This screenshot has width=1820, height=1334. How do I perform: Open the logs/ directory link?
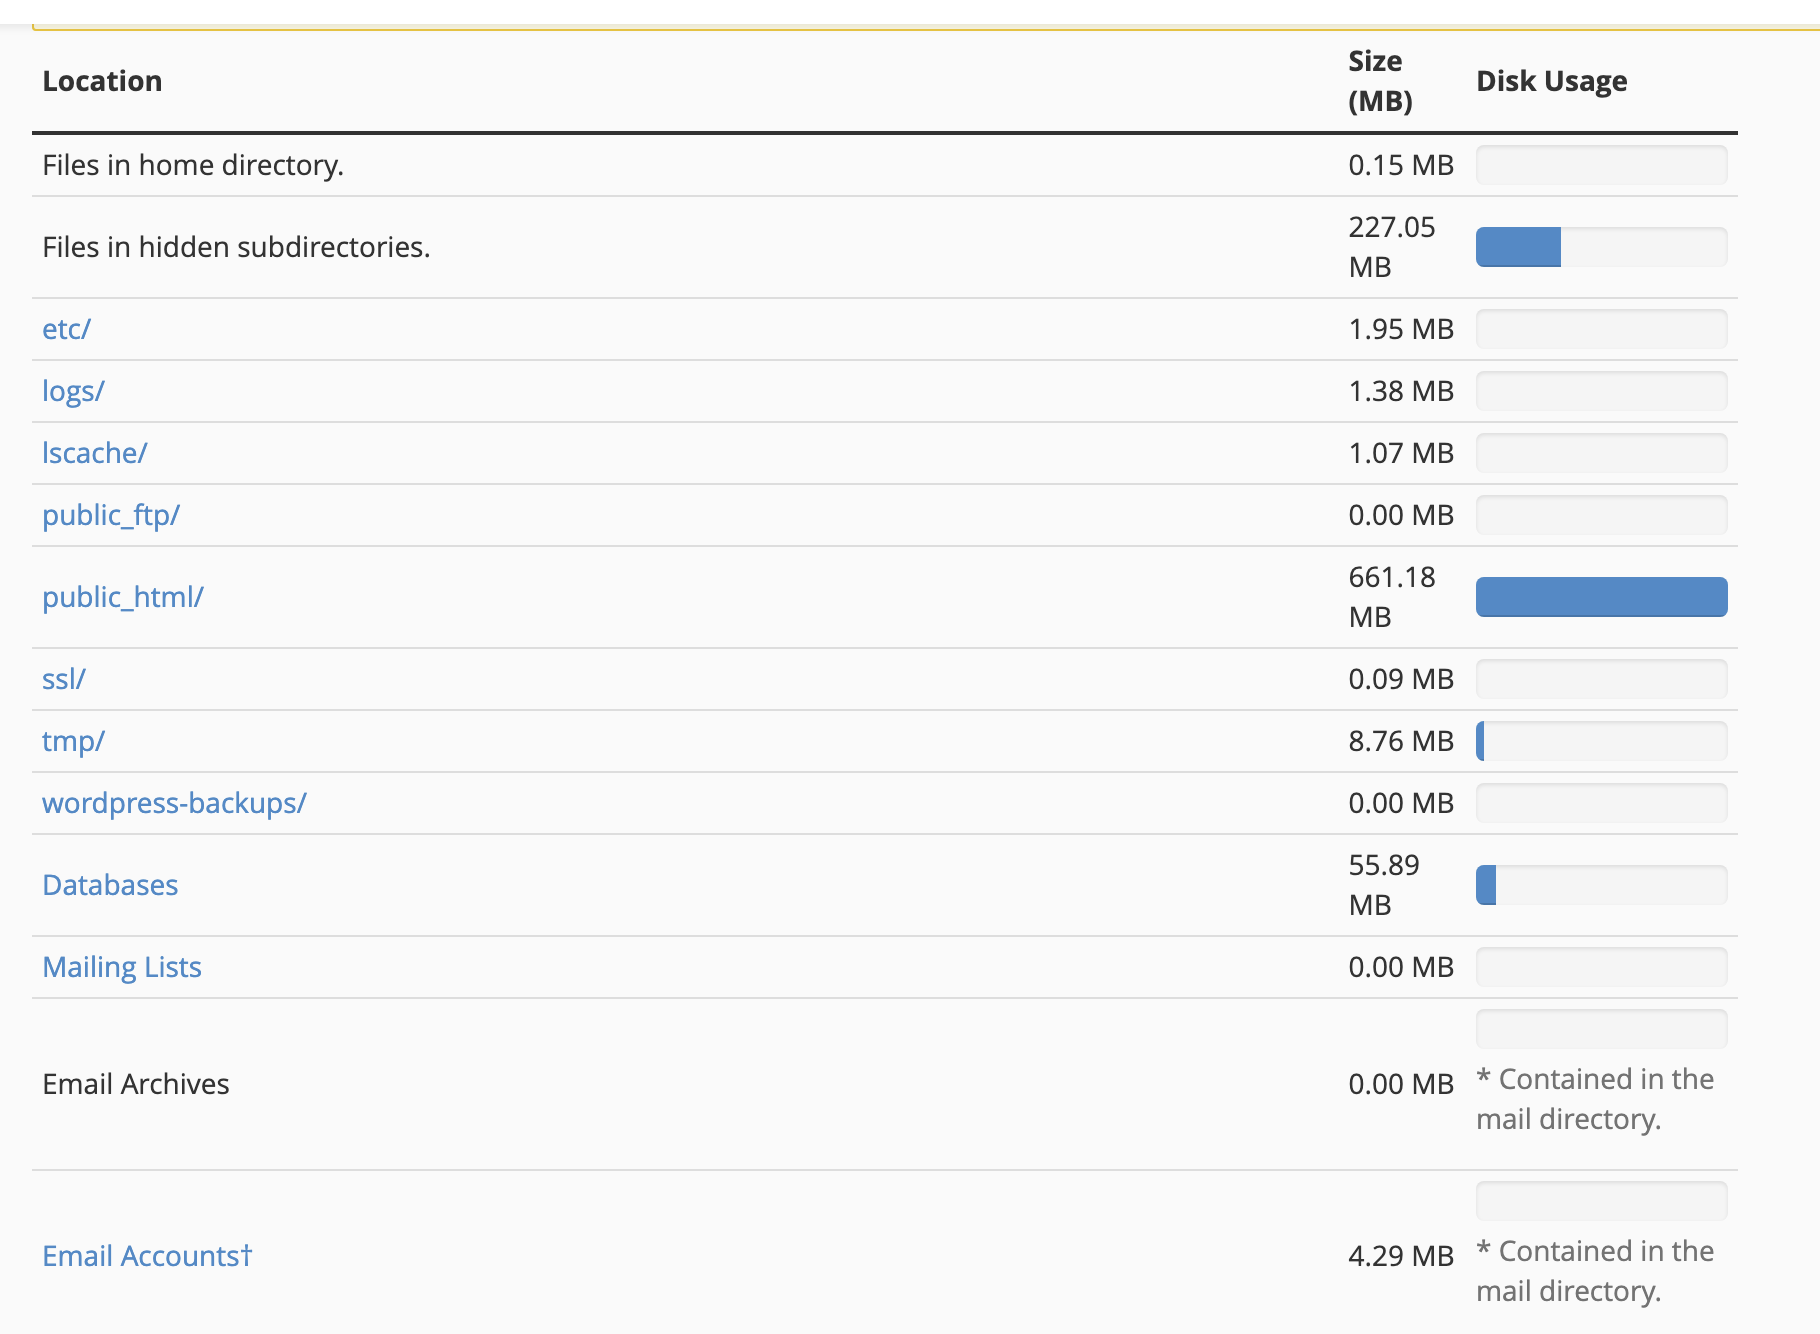coord(73,391)
